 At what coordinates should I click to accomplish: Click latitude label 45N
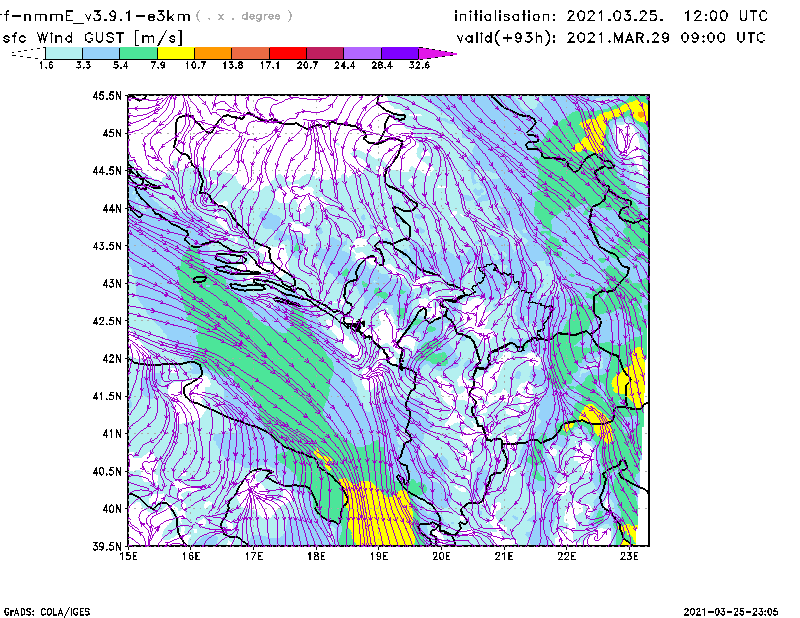(112, 133)
